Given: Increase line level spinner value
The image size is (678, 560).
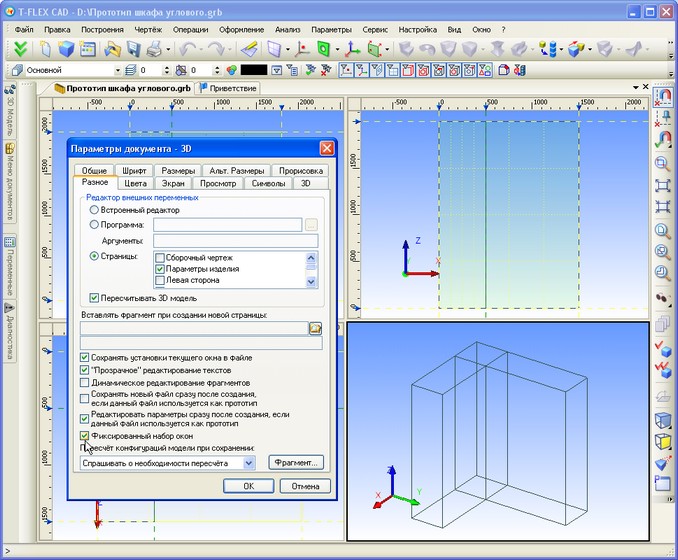Looking at the screenshot, I should pyautogui.click(x=167, y=68).
